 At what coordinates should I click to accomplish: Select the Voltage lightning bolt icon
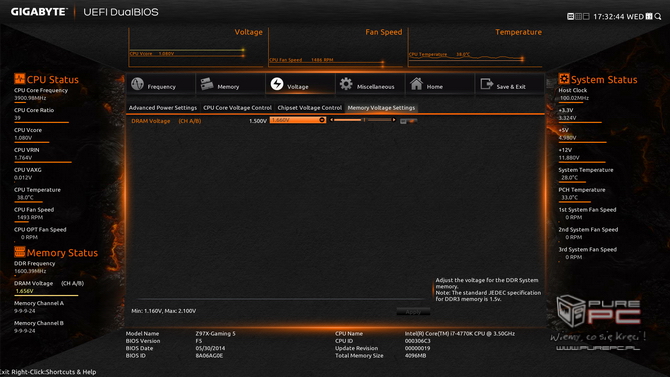(277, 84)
